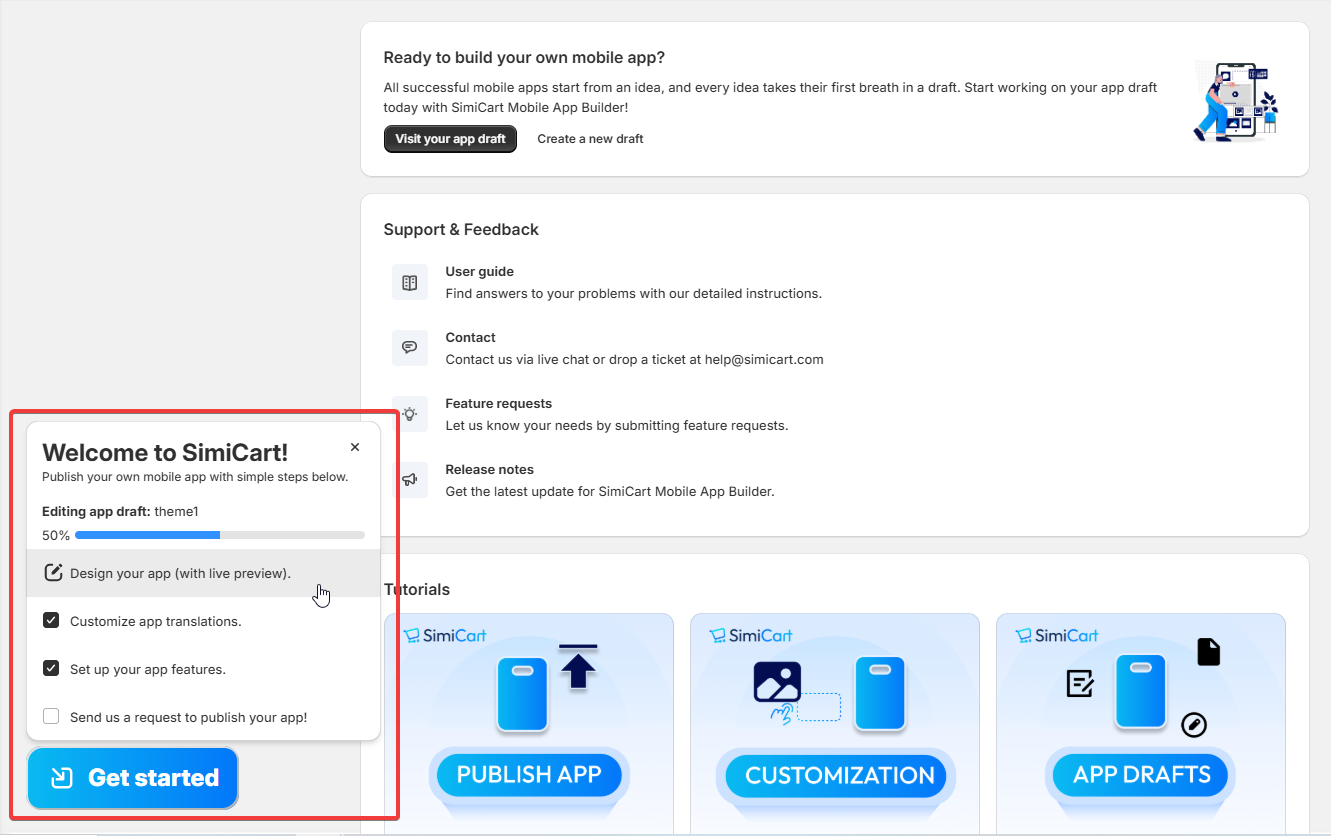Click the Release notes megaphone icon
The height and width of the screenshot is (836, 1331).
point(409,480)
